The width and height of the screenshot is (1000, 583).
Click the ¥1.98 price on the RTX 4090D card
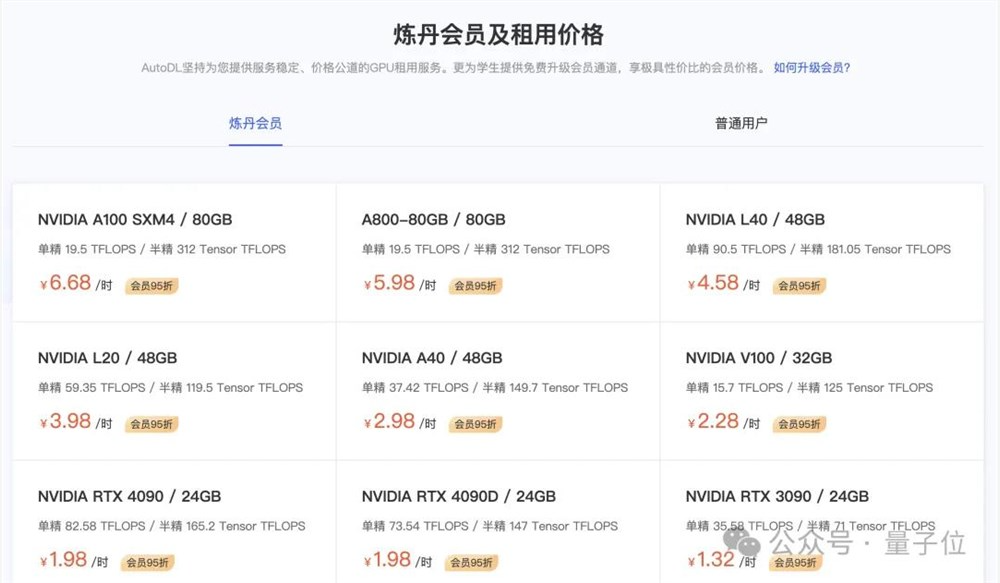(x=387, y=559)
